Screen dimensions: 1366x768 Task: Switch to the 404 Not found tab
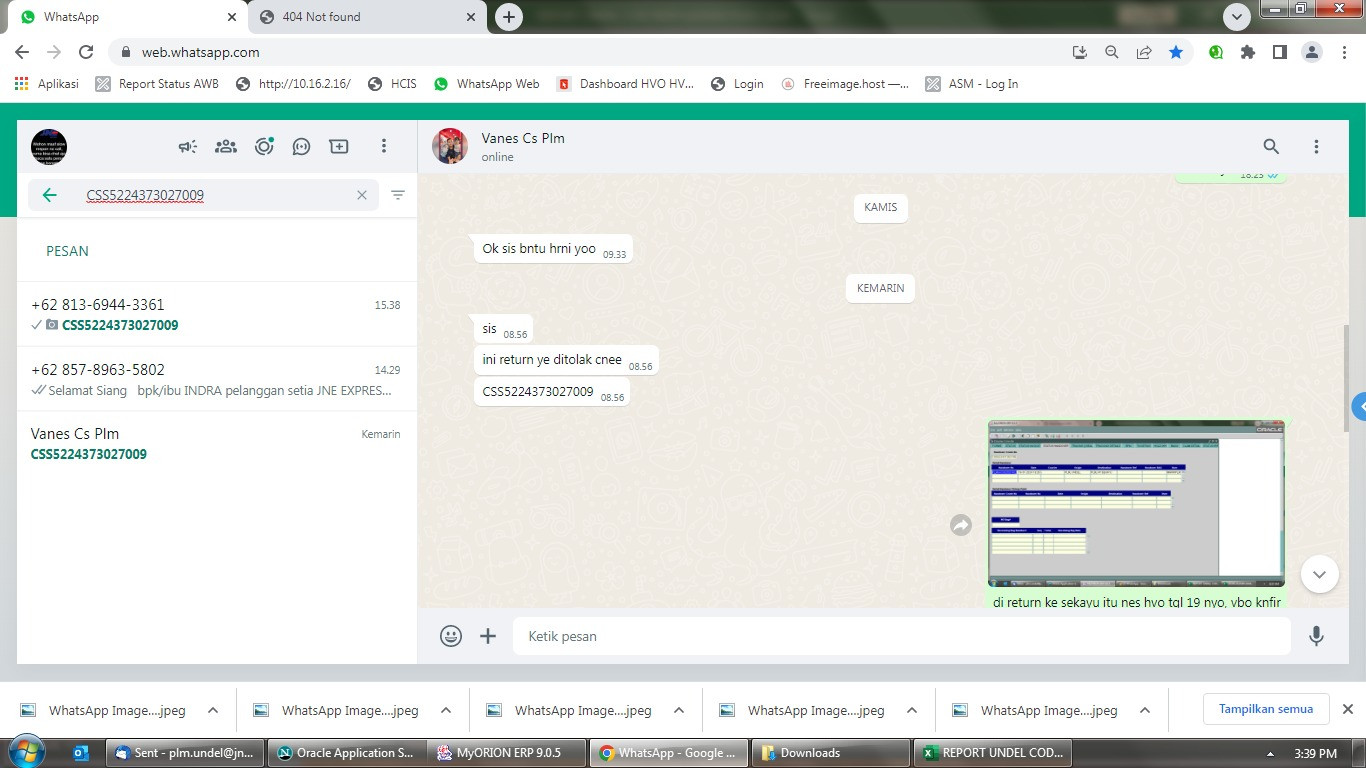367,17
